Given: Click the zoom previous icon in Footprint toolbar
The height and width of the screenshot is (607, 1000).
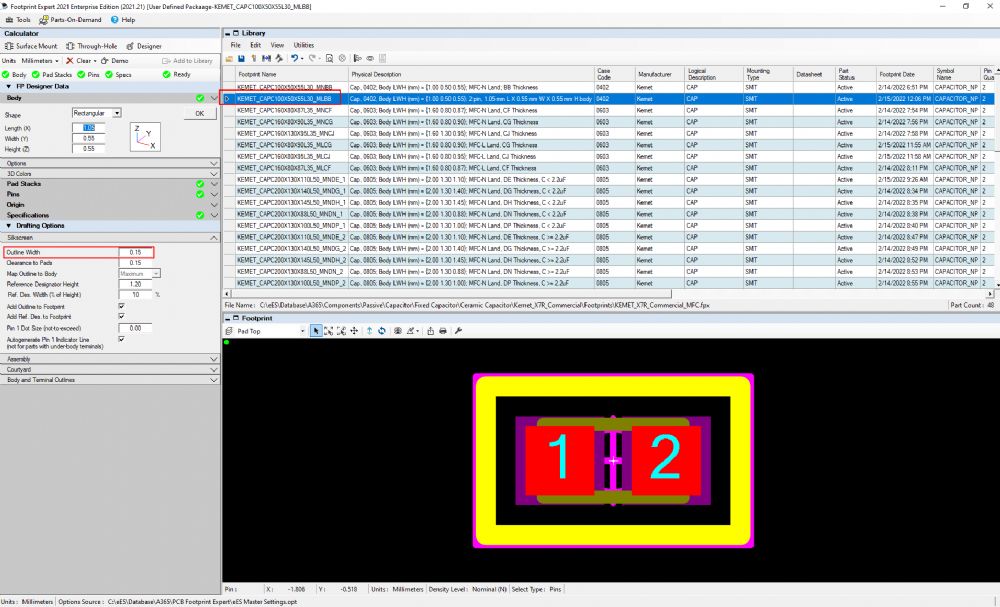Looking at the screenshot, I should point(341,331).
